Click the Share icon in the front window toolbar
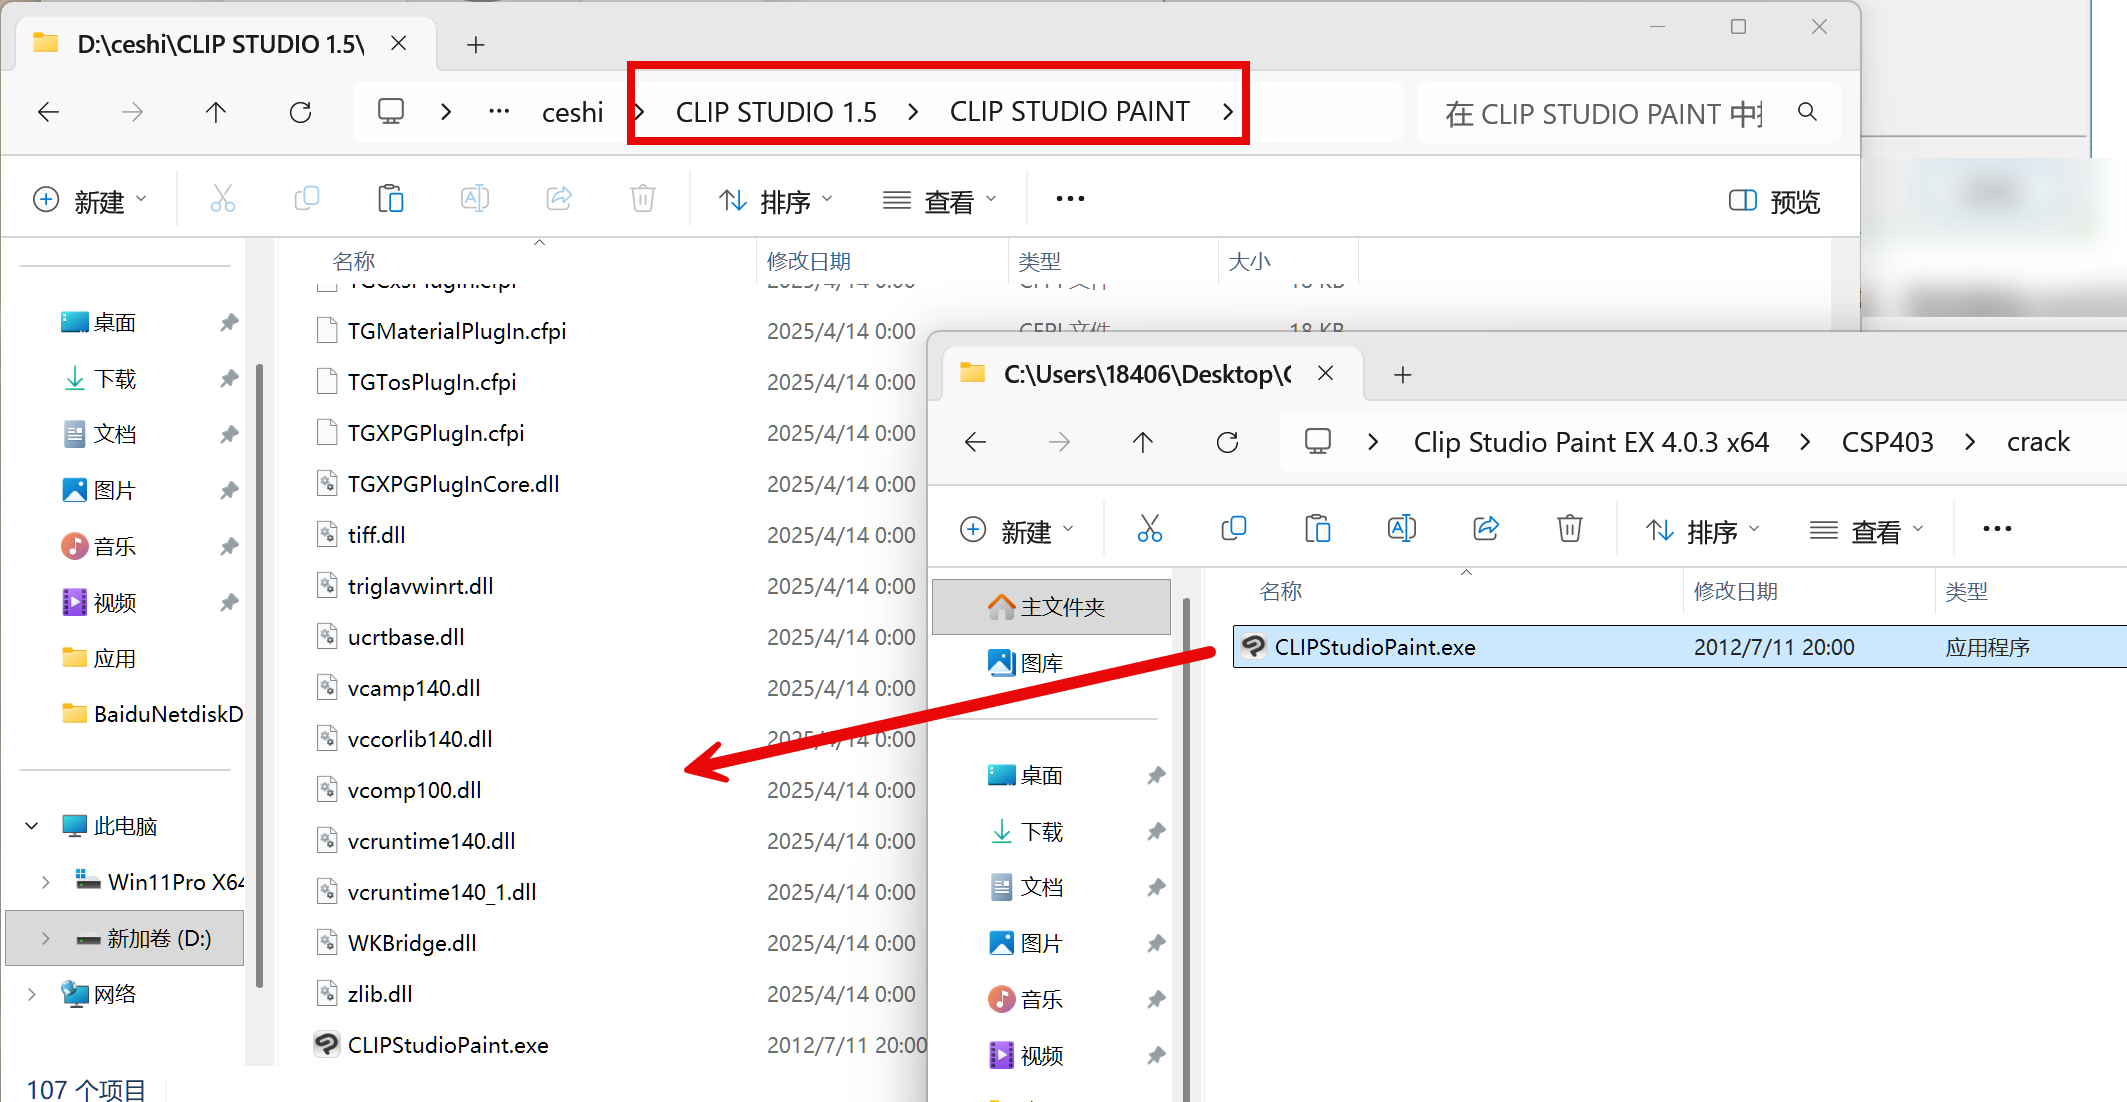Image resolution: width=2127 pixels, height=1102 pixels. (x=1486, y=529)
